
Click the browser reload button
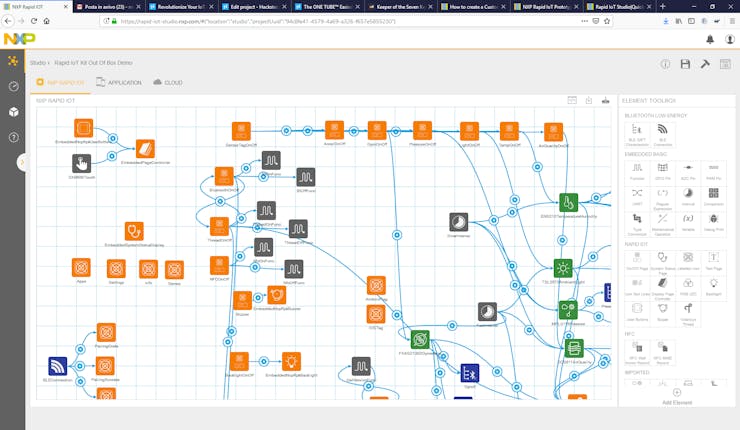coord(34,21)
